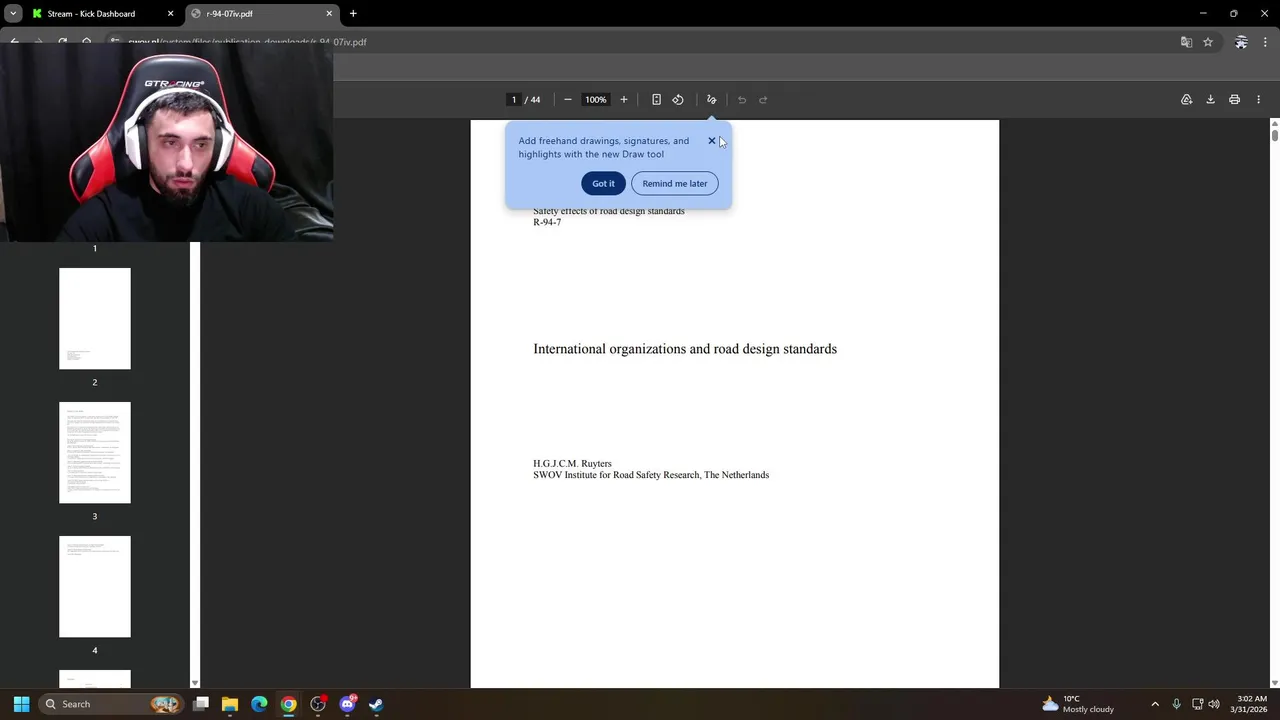Close the r-94-07iv.pdf tab
The width and height of the screenshot is (1280, 720).
click(329, 14)
